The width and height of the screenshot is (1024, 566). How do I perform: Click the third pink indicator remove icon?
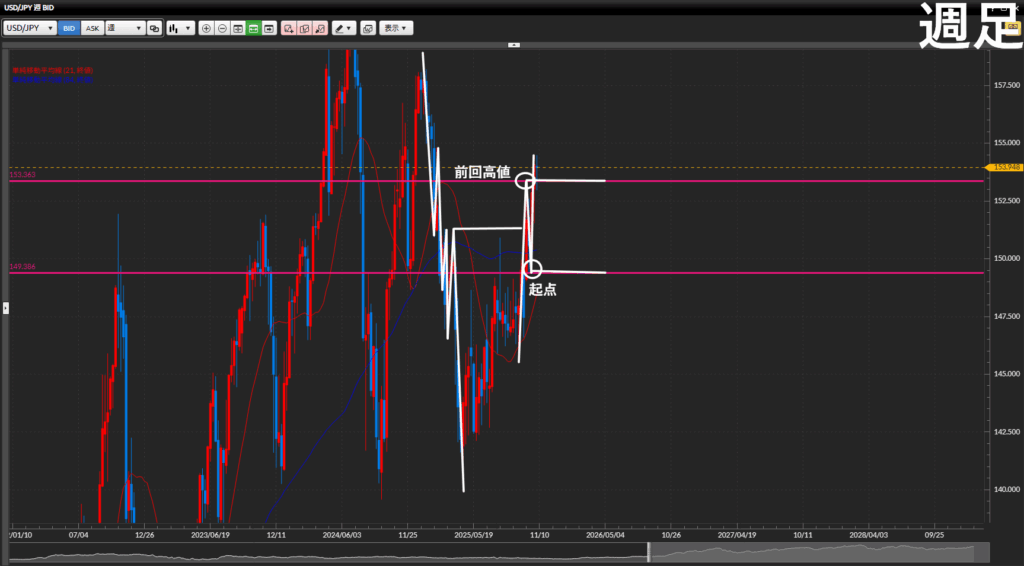pos(319,29)
